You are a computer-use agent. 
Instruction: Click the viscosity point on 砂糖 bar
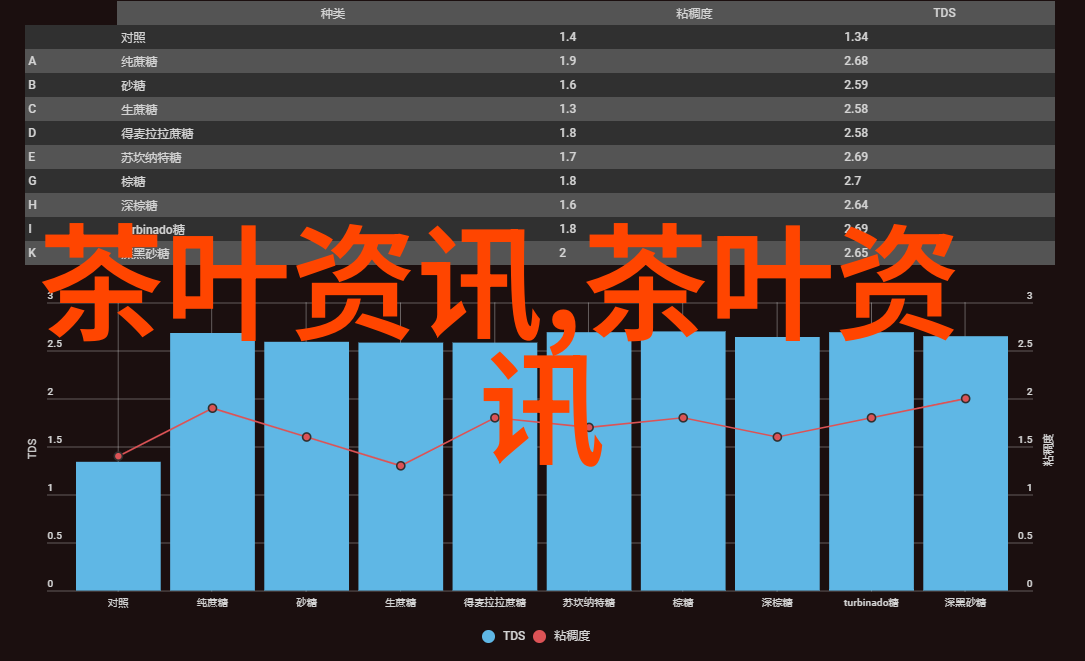pos(307,437)
